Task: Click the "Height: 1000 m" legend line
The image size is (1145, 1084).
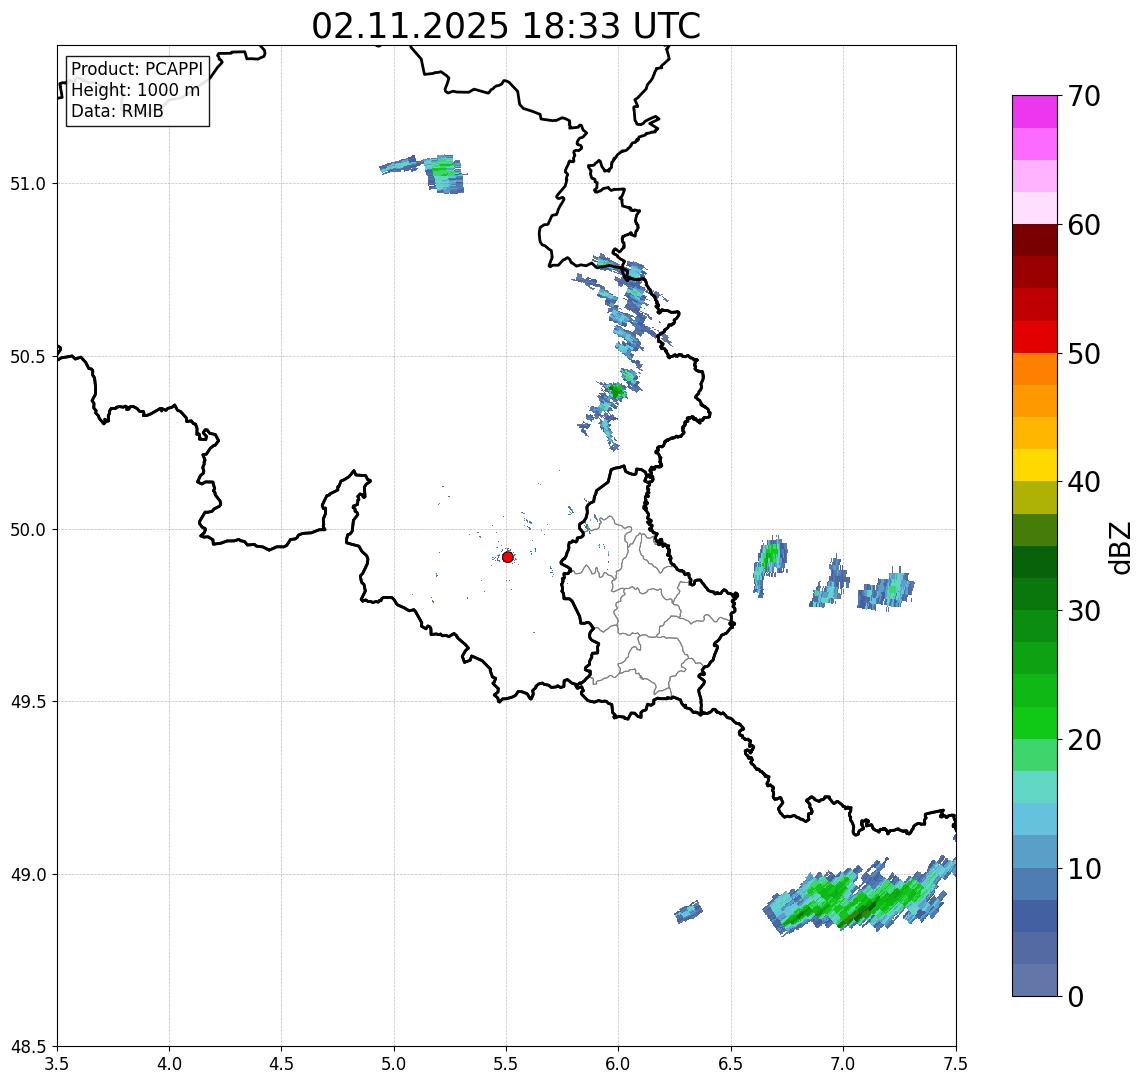Action: click(135, 90)
